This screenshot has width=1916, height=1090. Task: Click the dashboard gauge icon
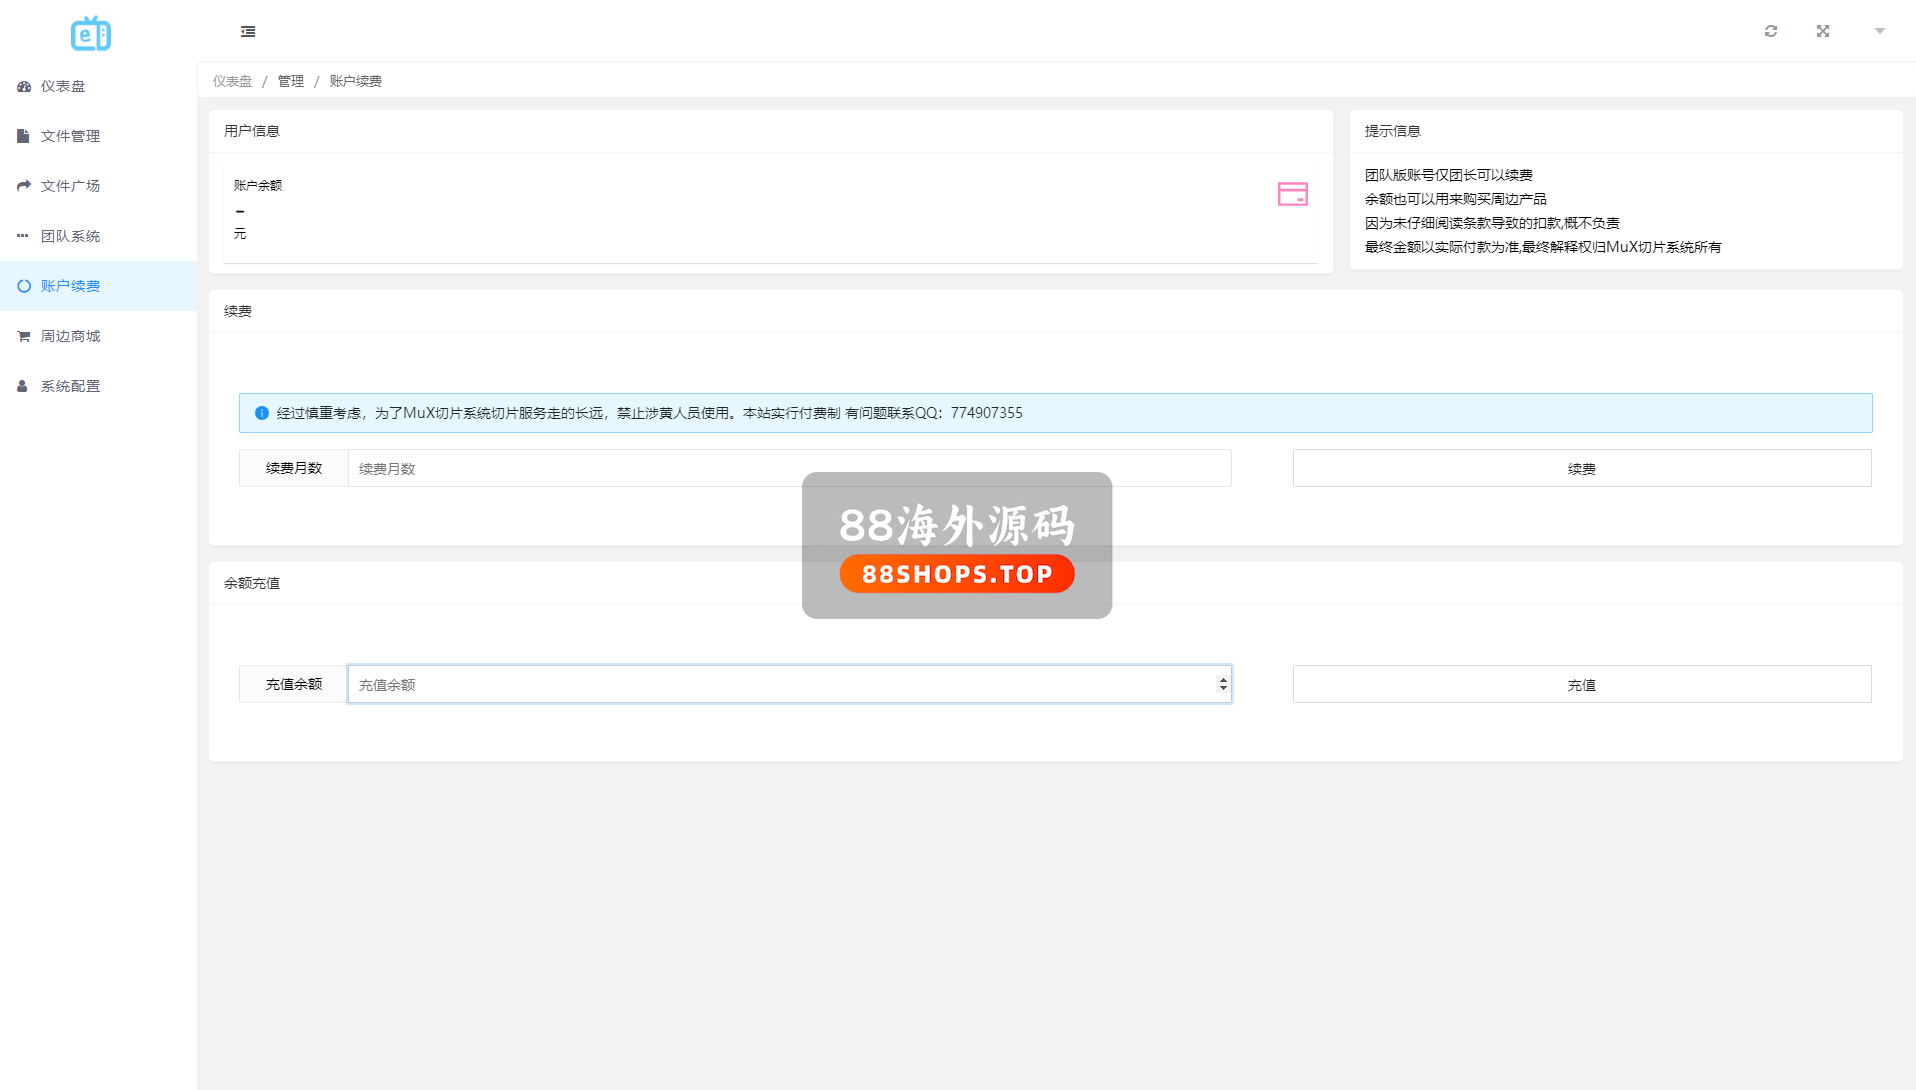tap(24, 87)
